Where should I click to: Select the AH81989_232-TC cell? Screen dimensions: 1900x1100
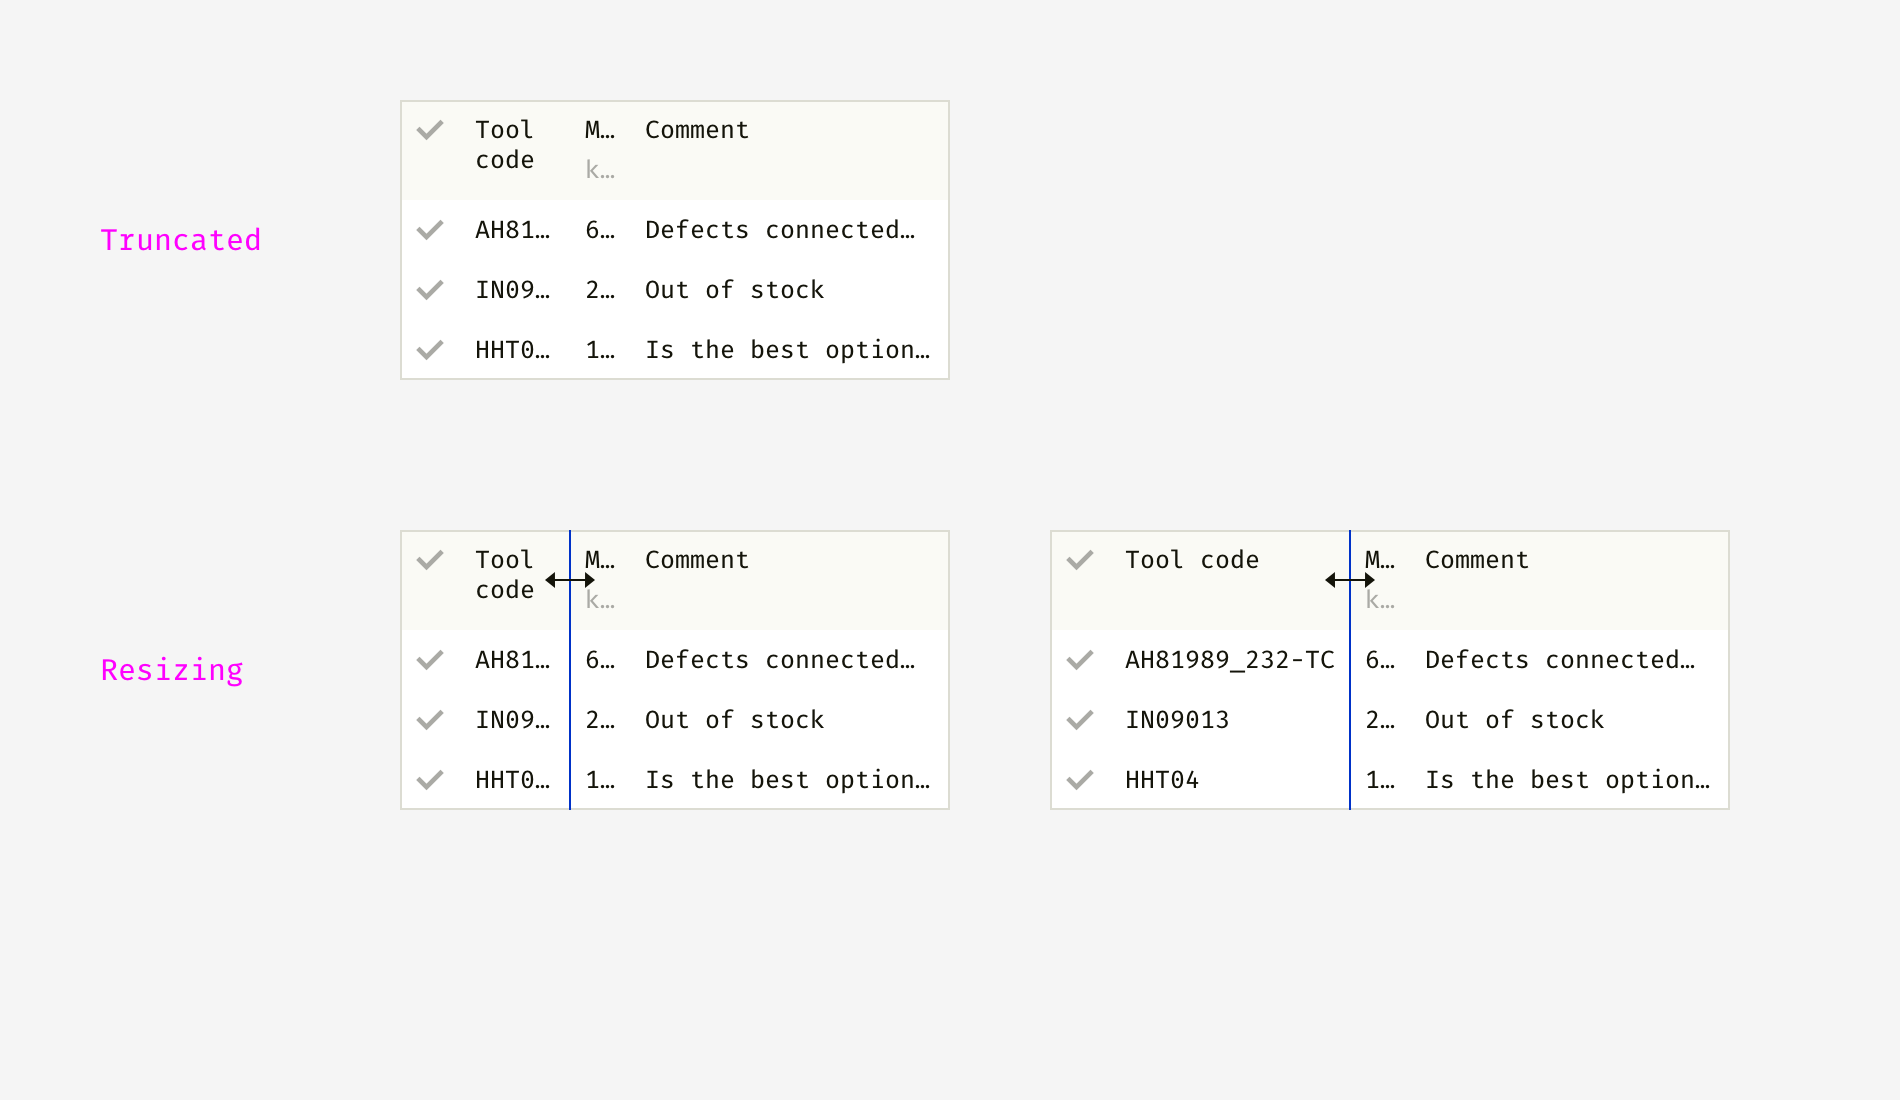(x=1229, y=660)
